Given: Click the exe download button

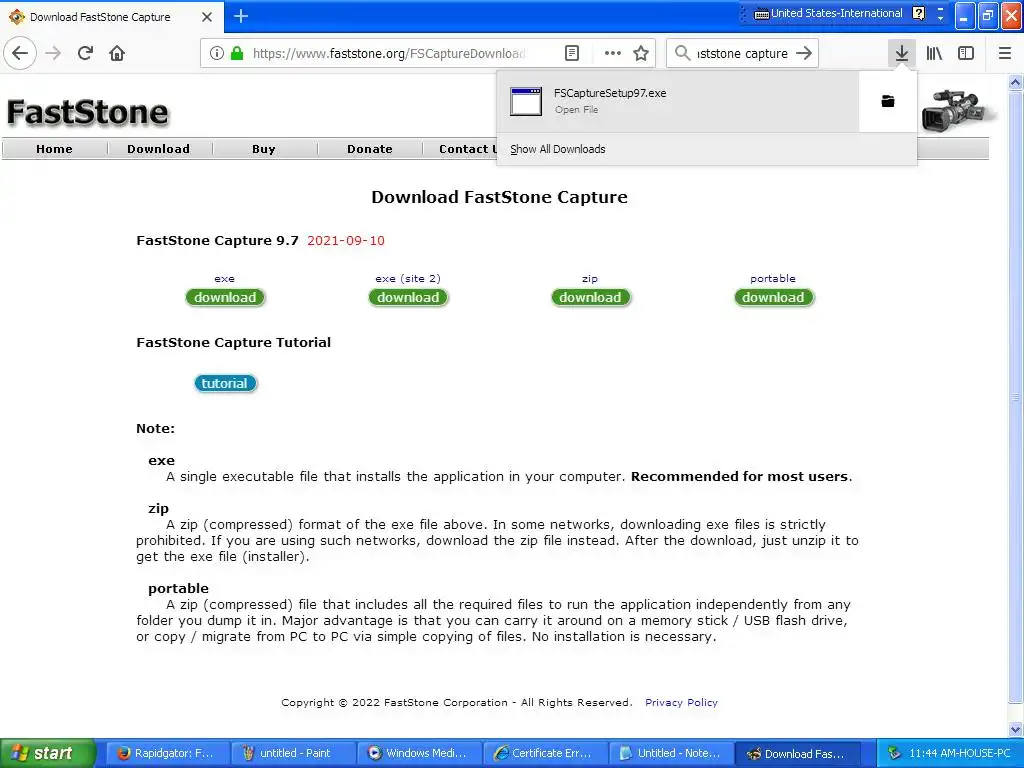Looking at the screenshot, I should tap(225, 297).
